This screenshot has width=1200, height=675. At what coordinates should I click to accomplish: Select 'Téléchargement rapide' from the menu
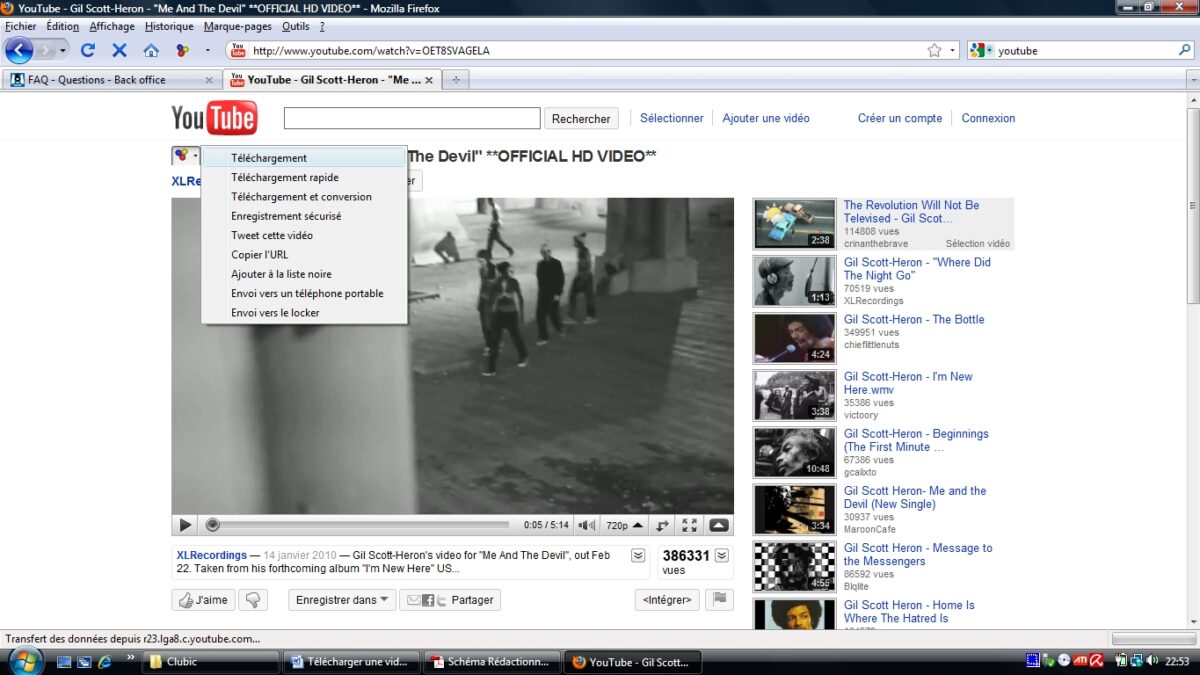click(284, 177)
